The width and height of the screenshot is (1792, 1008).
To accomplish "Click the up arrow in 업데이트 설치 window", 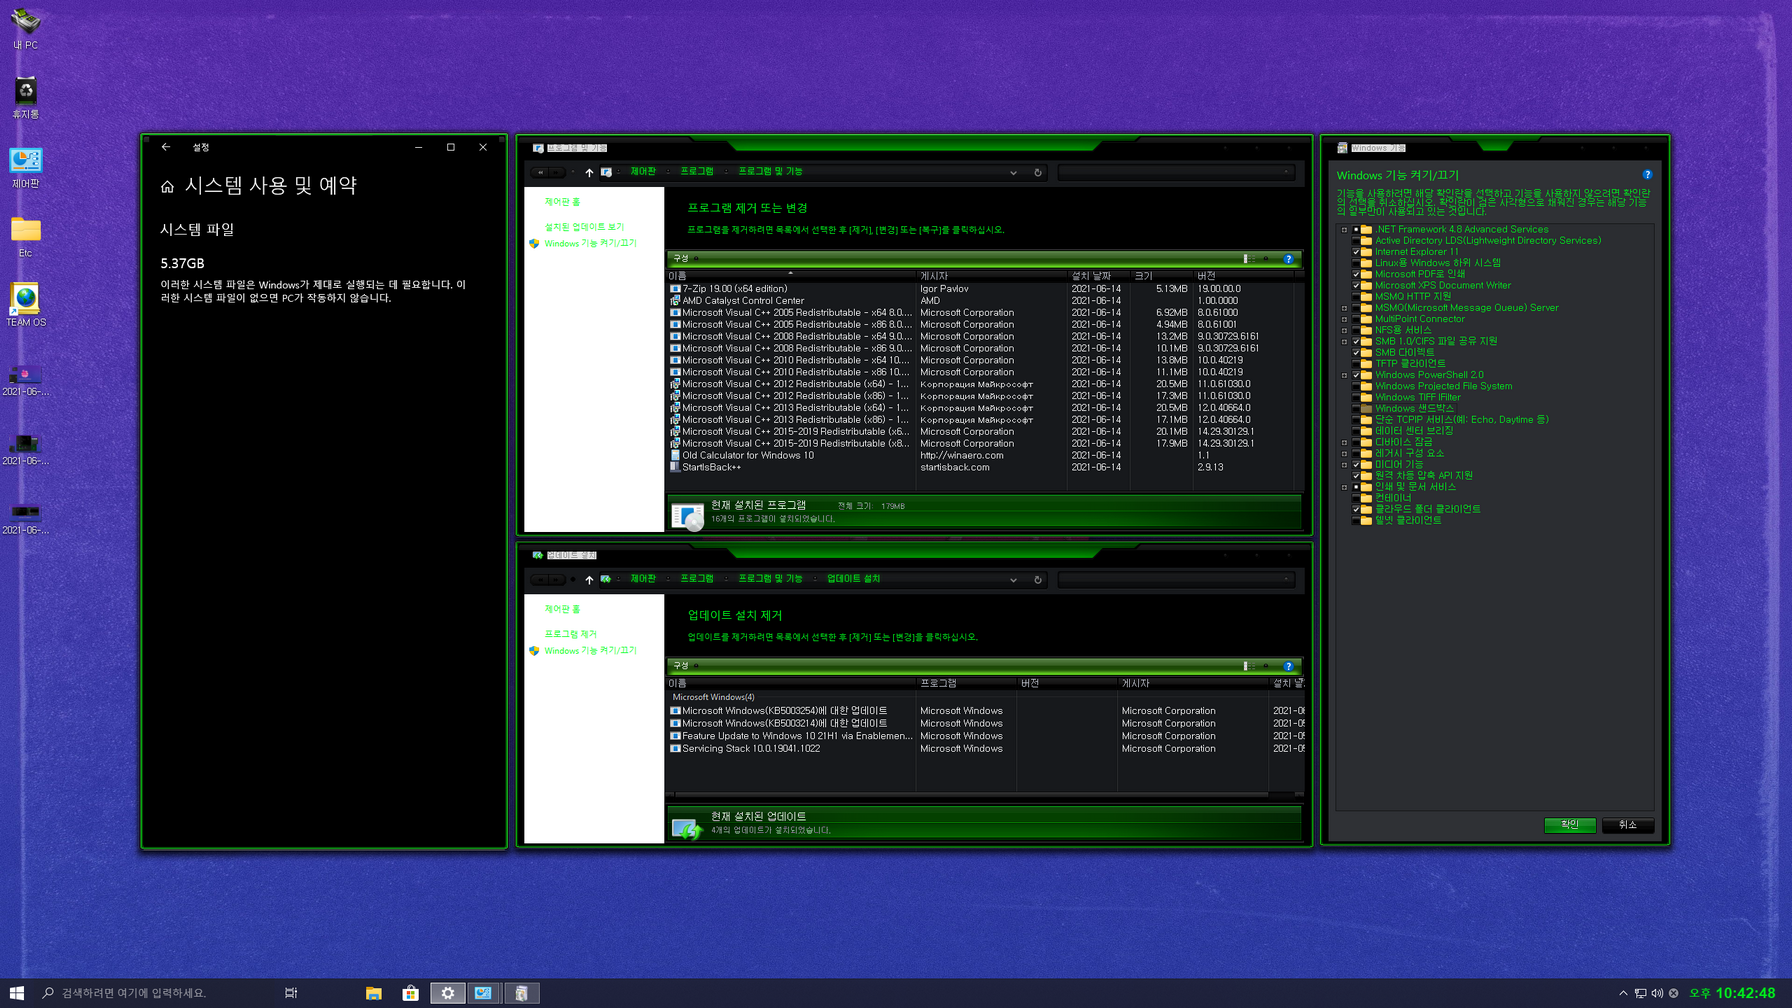I will (x=589, y=579).
